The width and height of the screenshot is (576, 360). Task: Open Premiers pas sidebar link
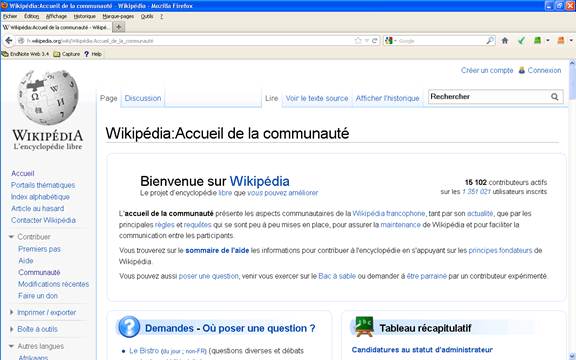click(x=39, y=249)
